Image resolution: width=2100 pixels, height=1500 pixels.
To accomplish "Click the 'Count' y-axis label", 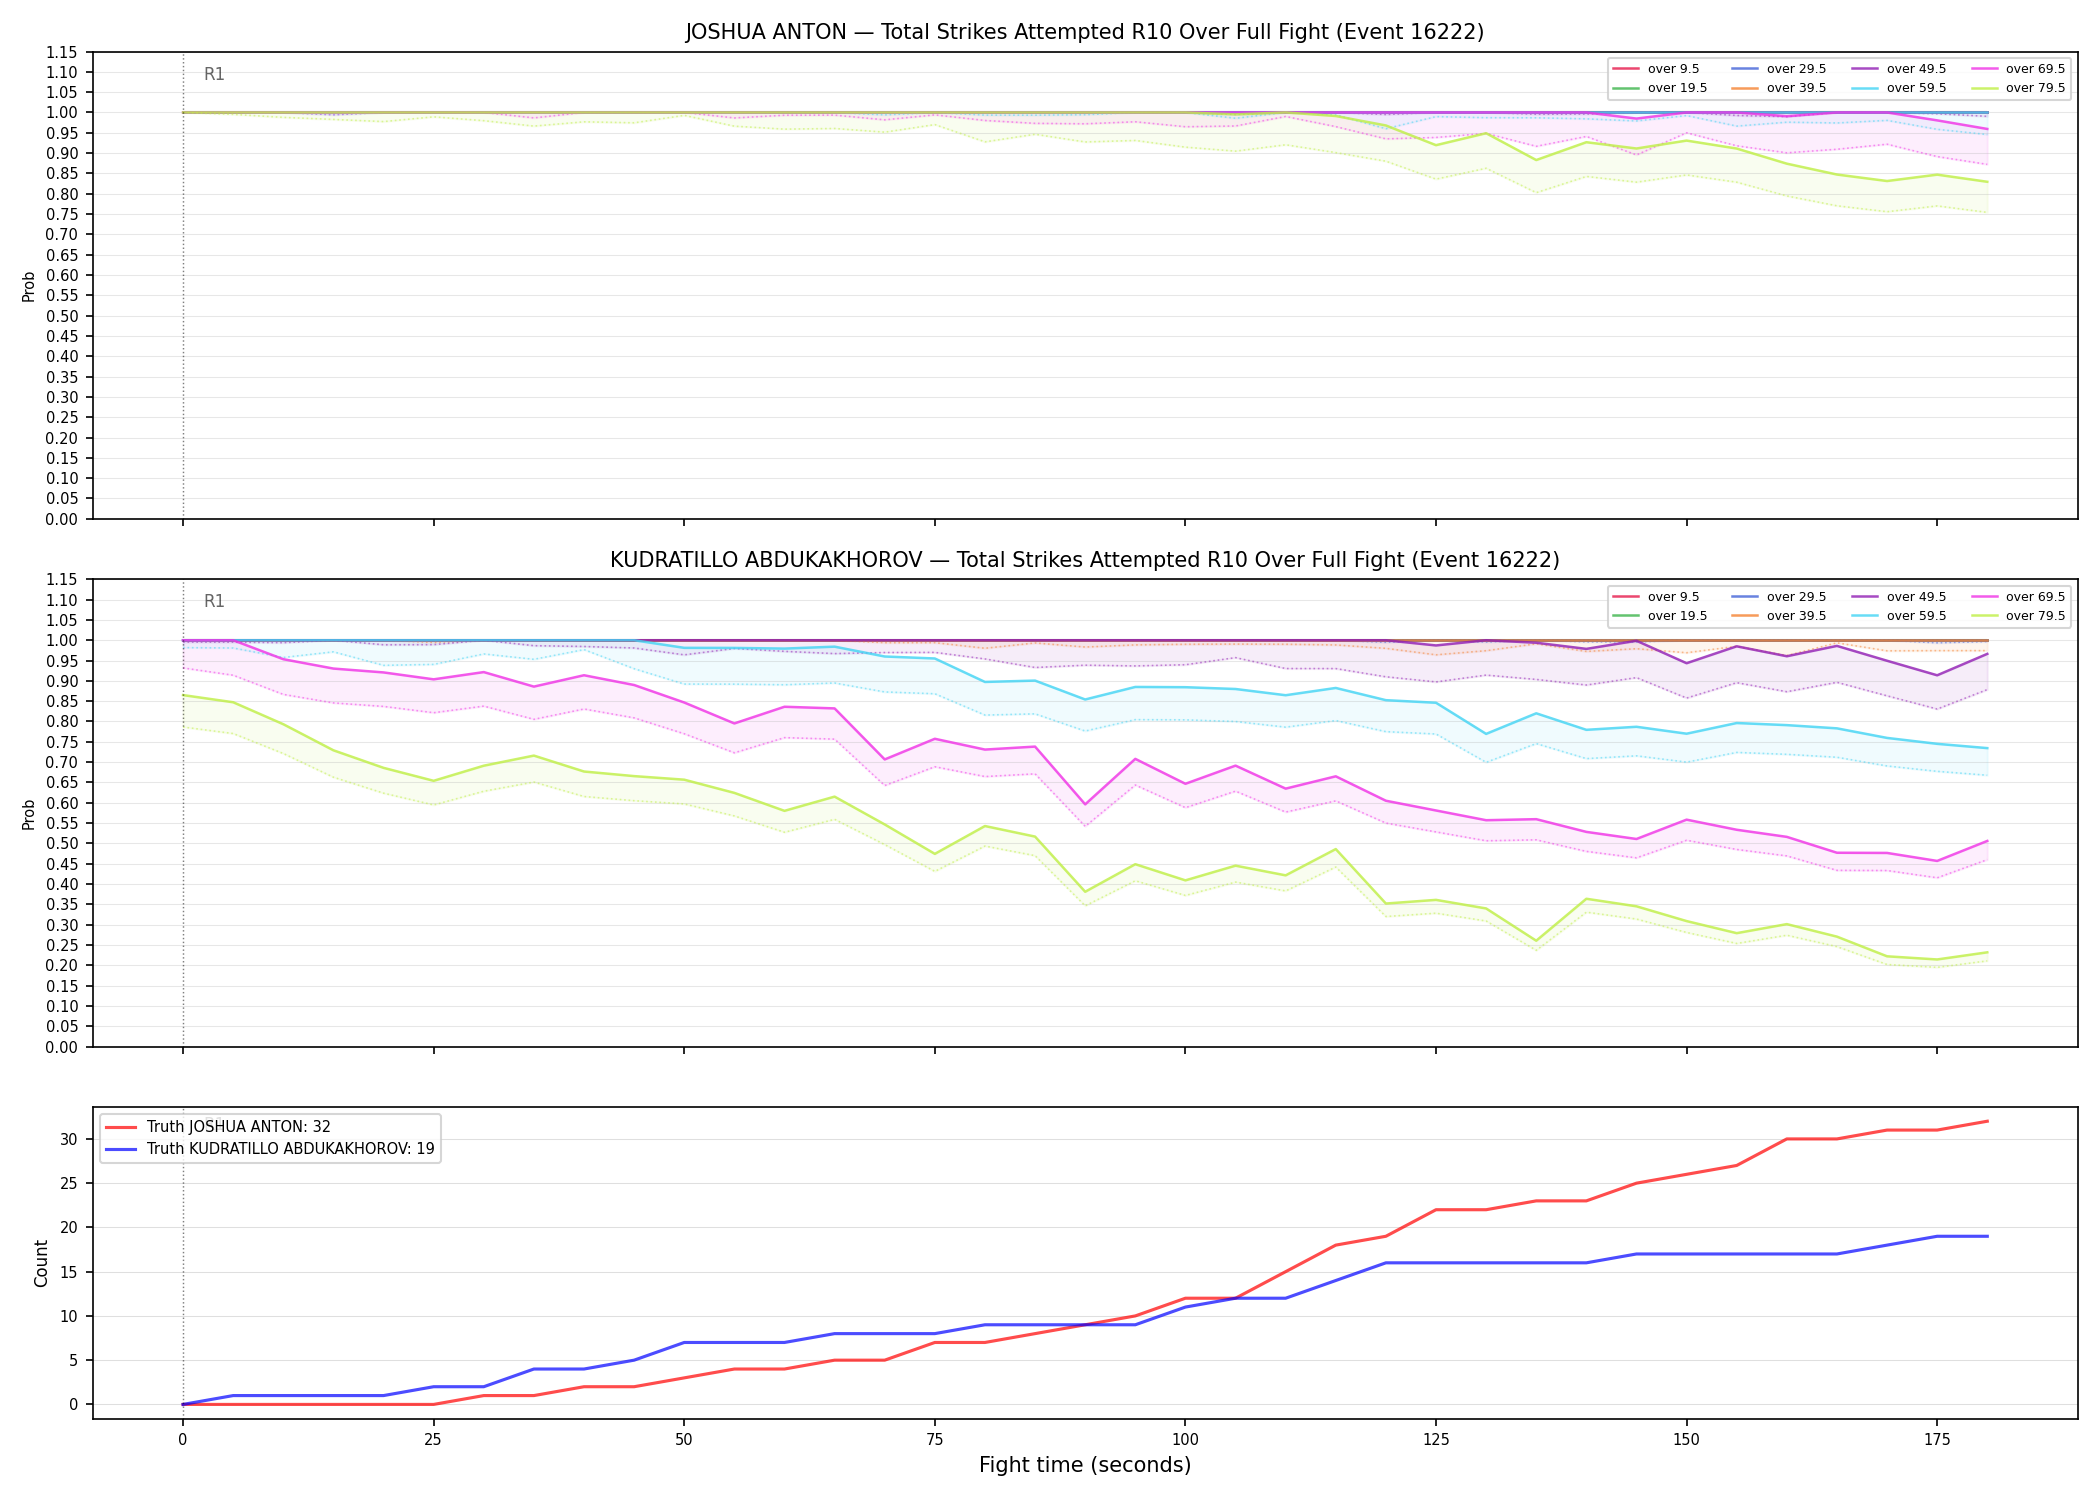I will click(41, 1263).
